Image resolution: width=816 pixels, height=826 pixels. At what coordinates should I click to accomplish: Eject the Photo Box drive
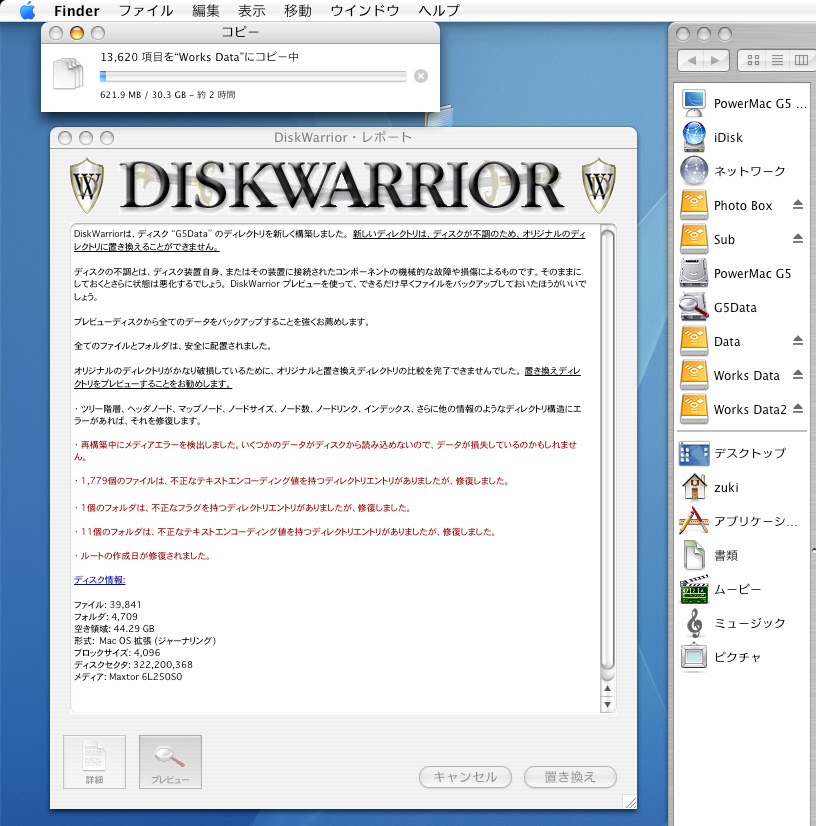click(798, 204)
